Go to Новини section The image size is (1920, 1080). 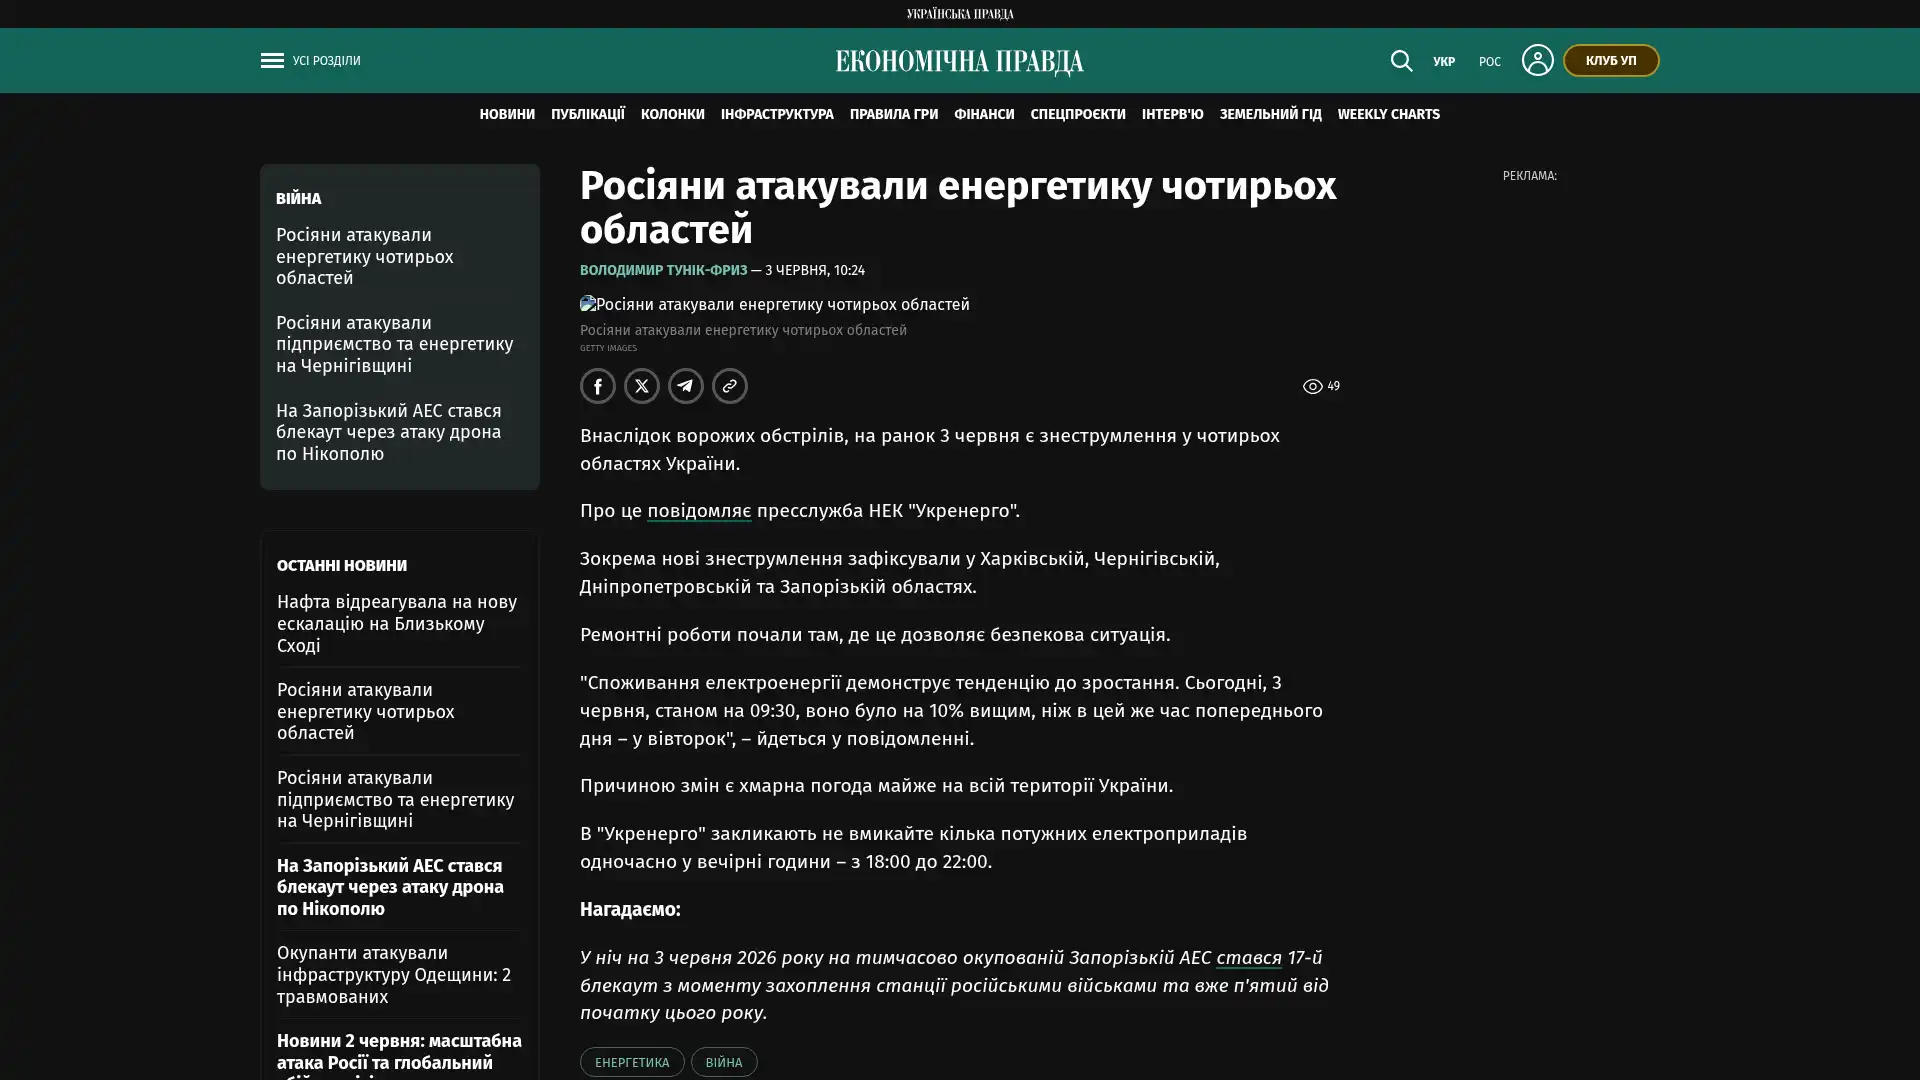point(507,115)
